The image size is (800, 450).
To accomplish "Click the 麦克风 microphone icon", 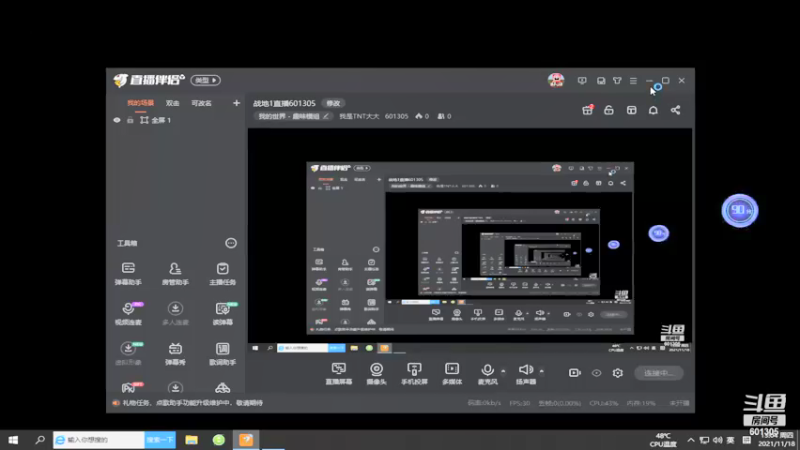I will 487,369.
